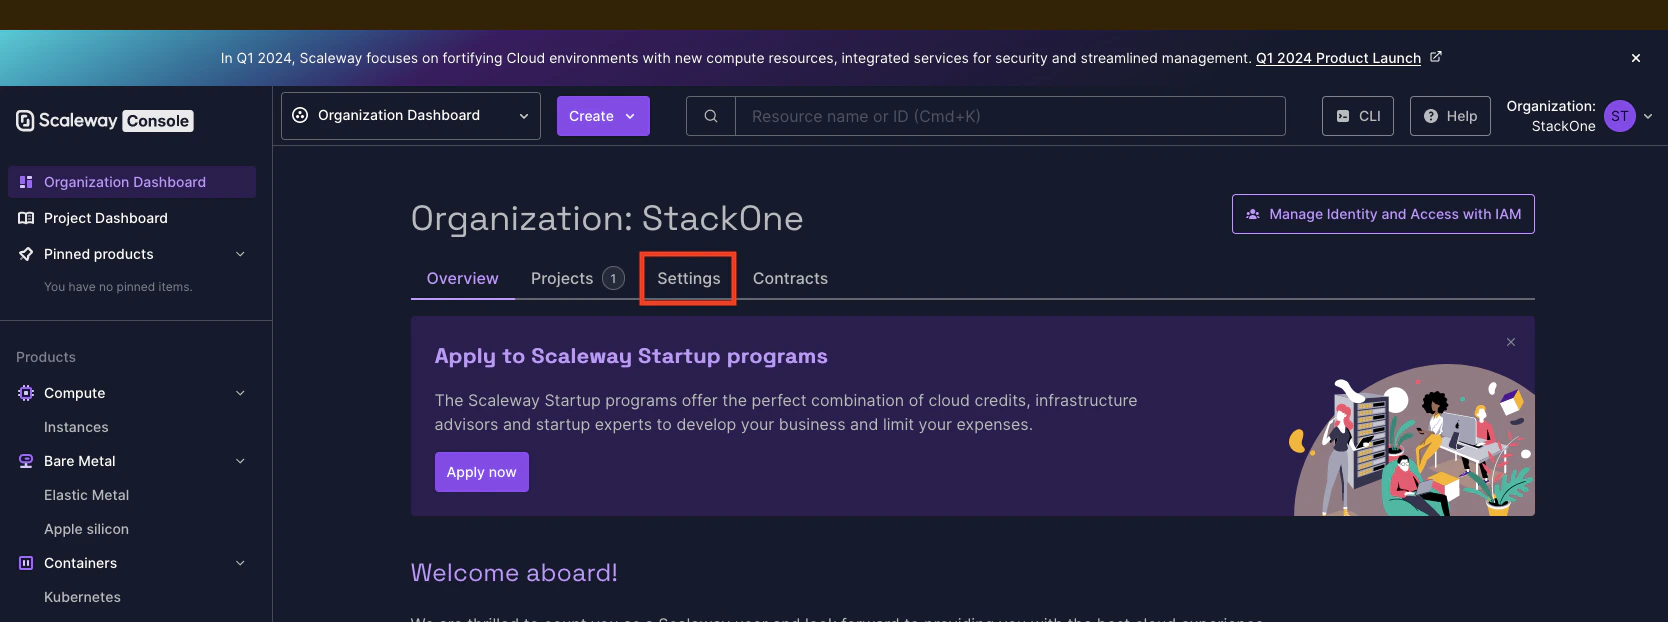
Task: Switch to the Overview tab
Action: 463,278
